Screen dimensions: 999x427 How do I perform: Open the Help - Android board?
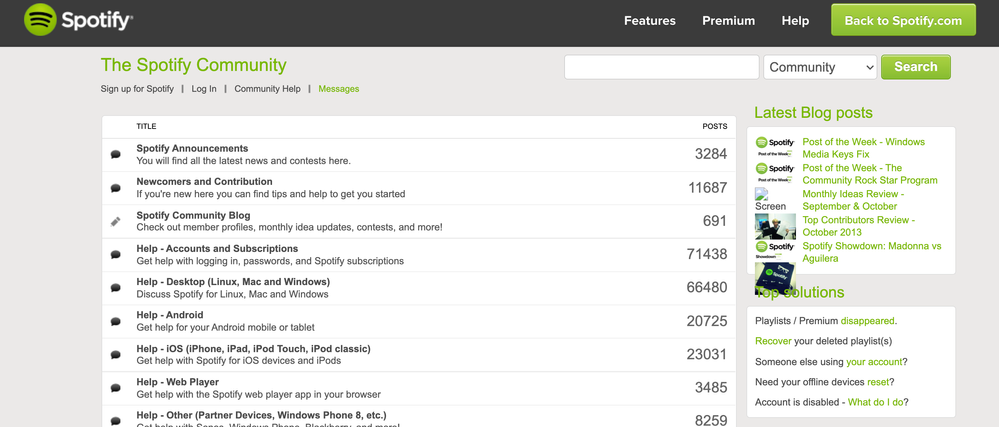[169, 315]
